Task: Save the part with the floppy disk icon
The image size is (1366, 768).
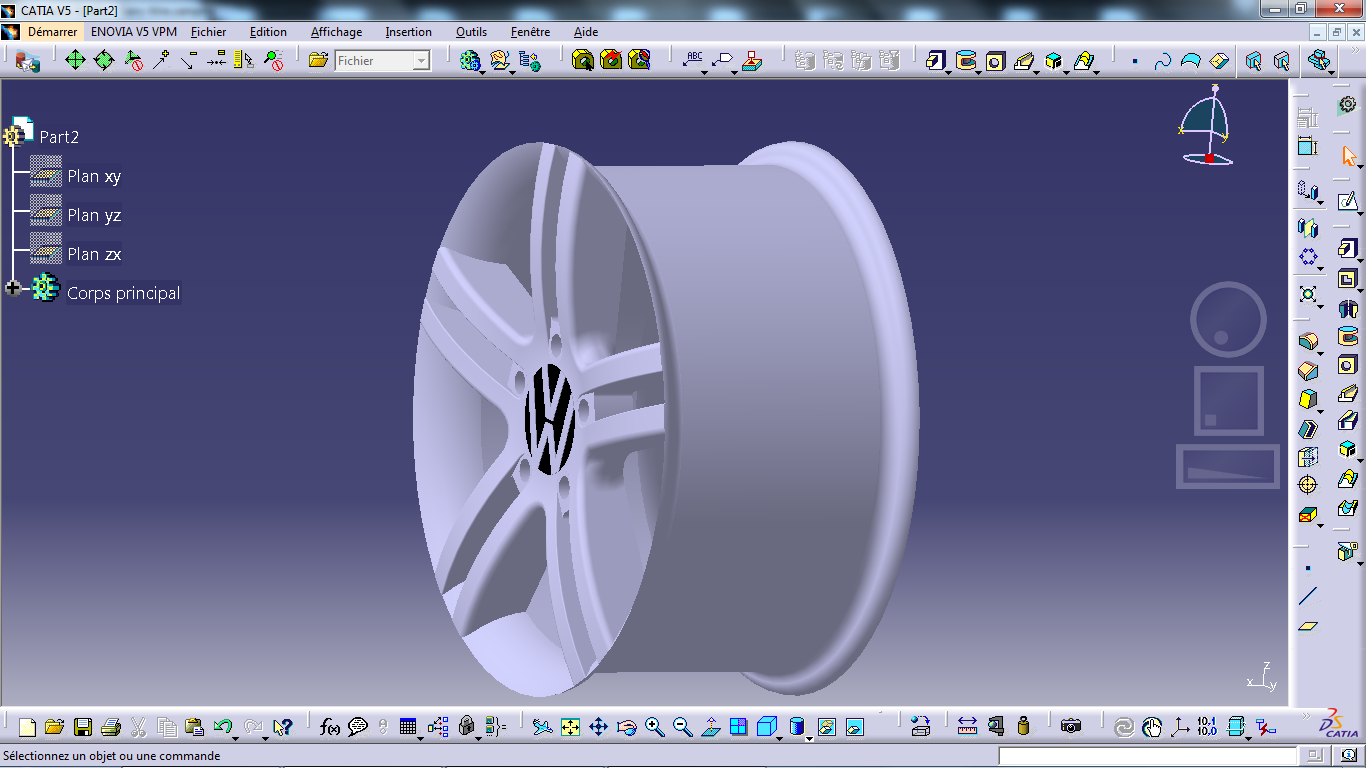Action: click(x=83, y=727)
